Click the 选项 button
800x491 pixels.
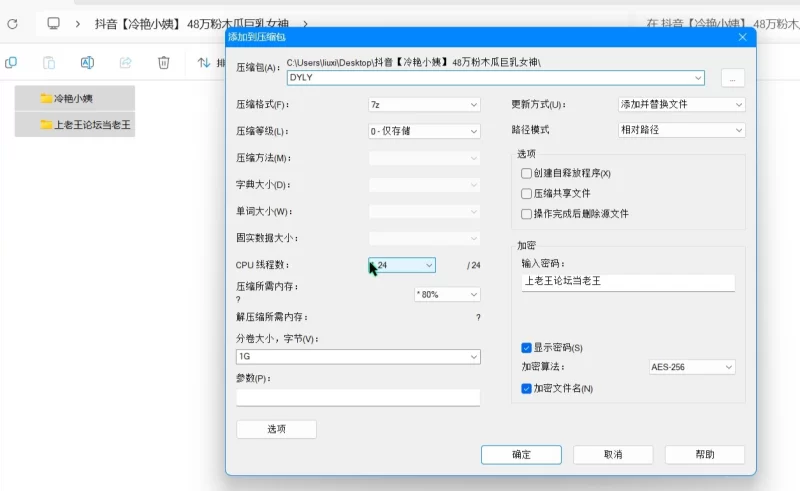coord(277,429)
